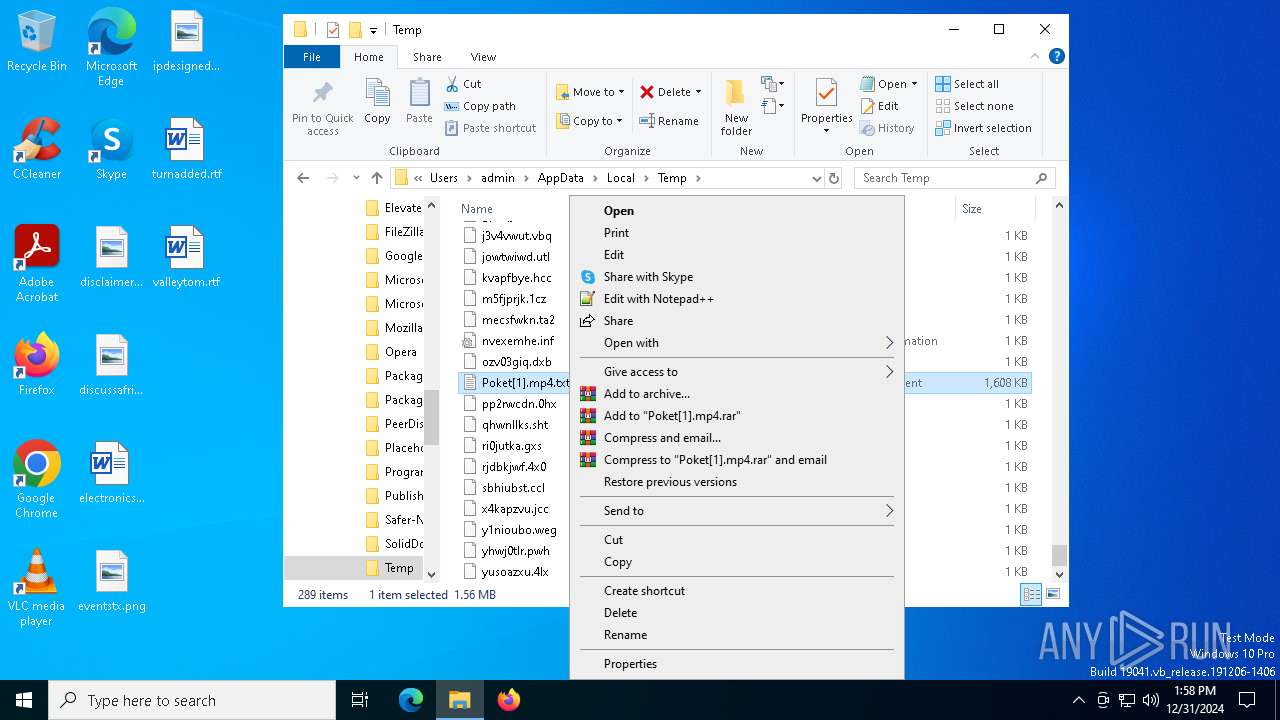This screenshot has height=720, width=1280.
Task: Open the File tab
Action: tap(312, 57)
